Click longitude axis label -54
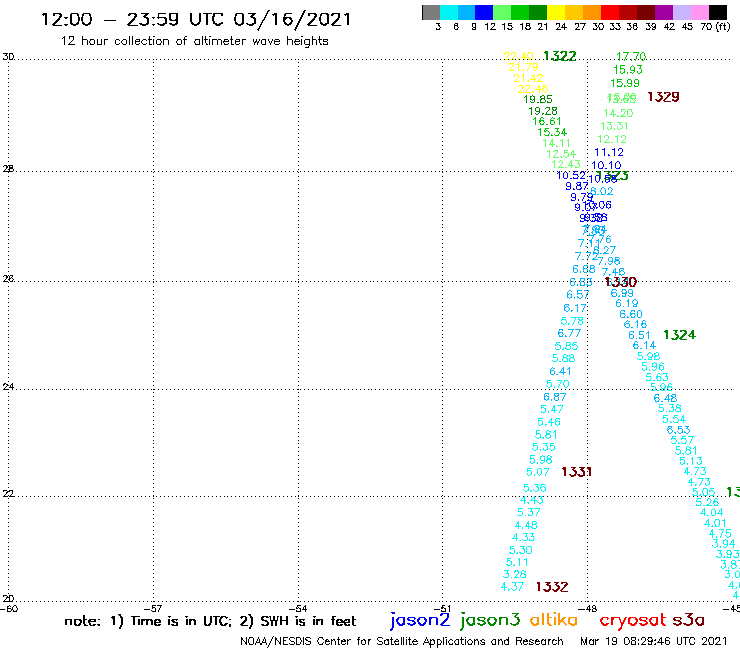The image size is (740, 650). click(298, 609)
